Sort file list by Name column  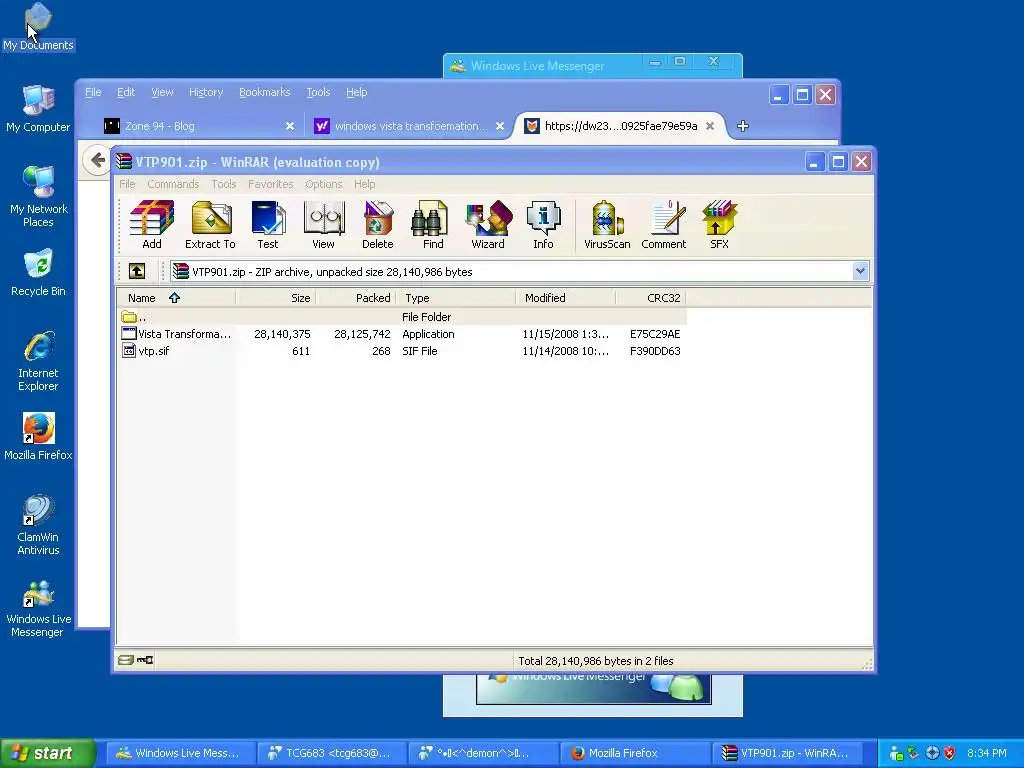coord(176,298)
